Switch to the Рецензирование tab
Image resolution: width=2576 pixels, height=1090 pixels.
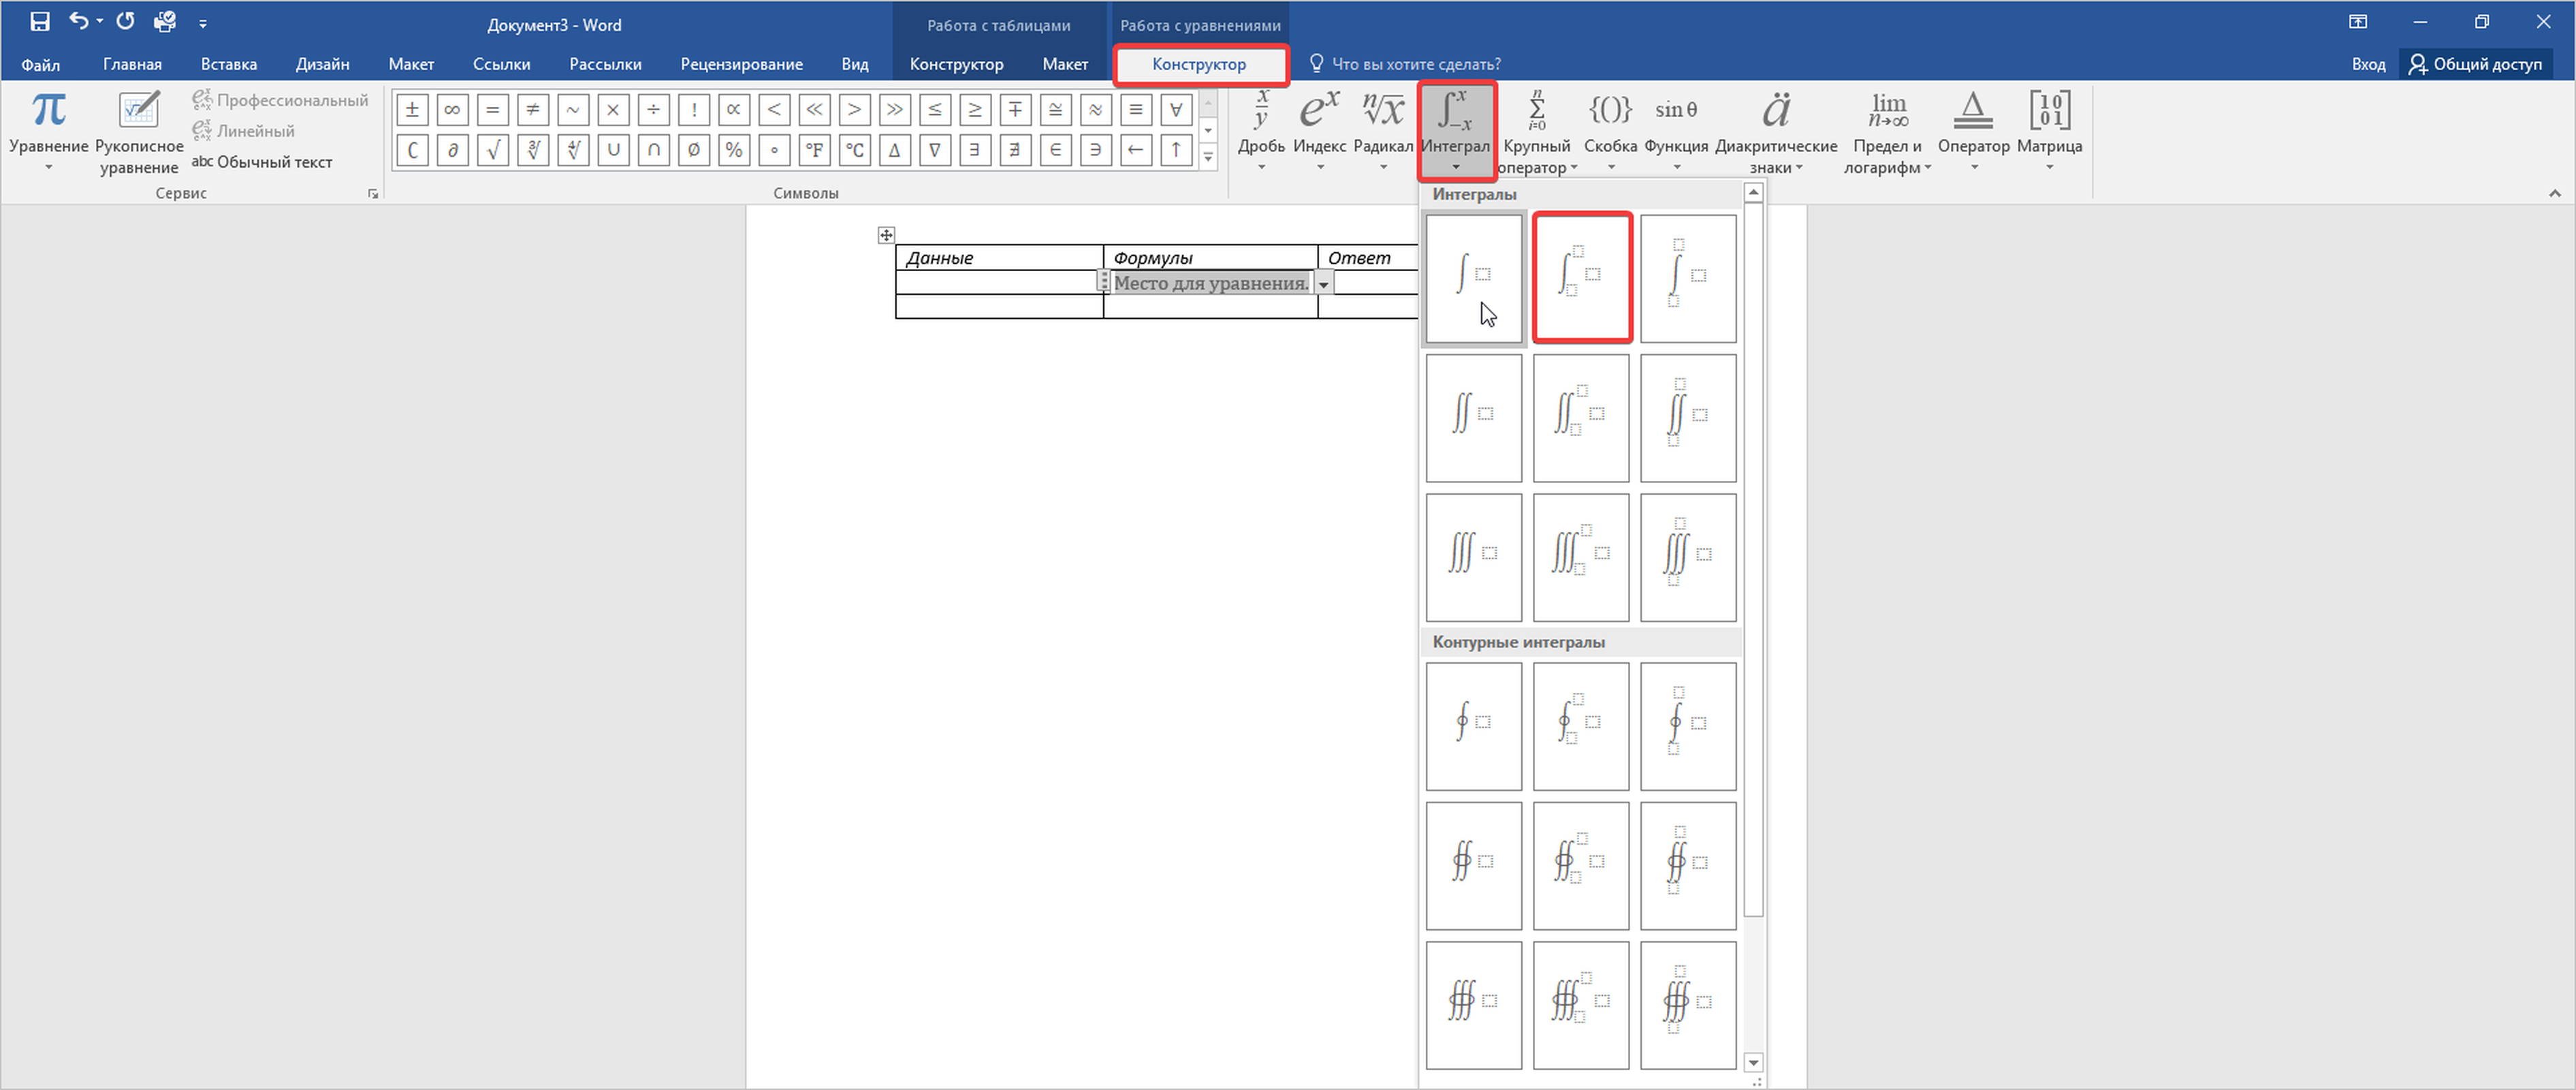741,64
